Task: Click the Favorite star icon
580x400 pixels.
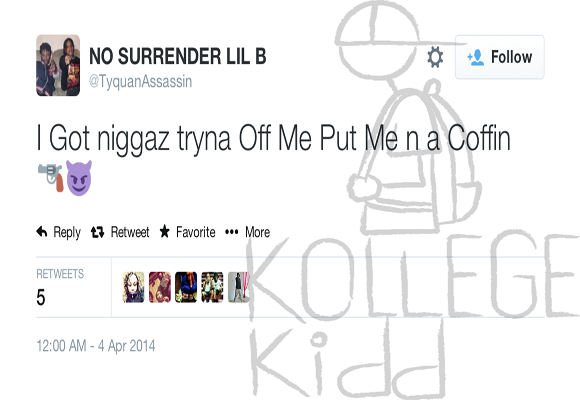Action: tap(165, 232)
